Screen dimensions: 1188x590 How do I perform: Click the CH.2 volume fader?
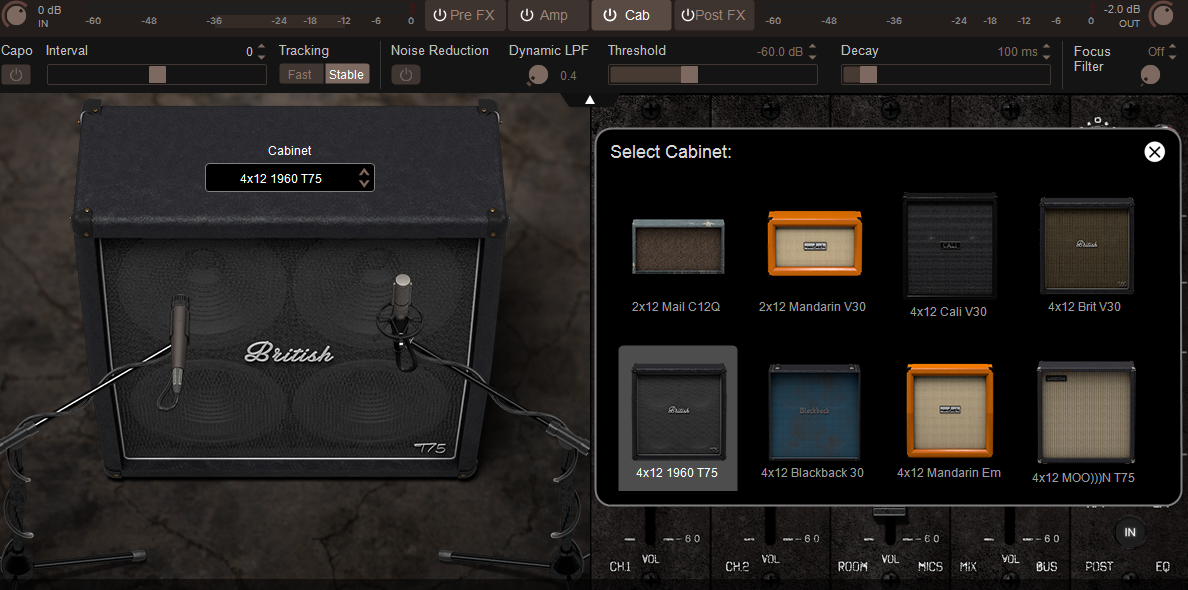[x=770, y=526]
